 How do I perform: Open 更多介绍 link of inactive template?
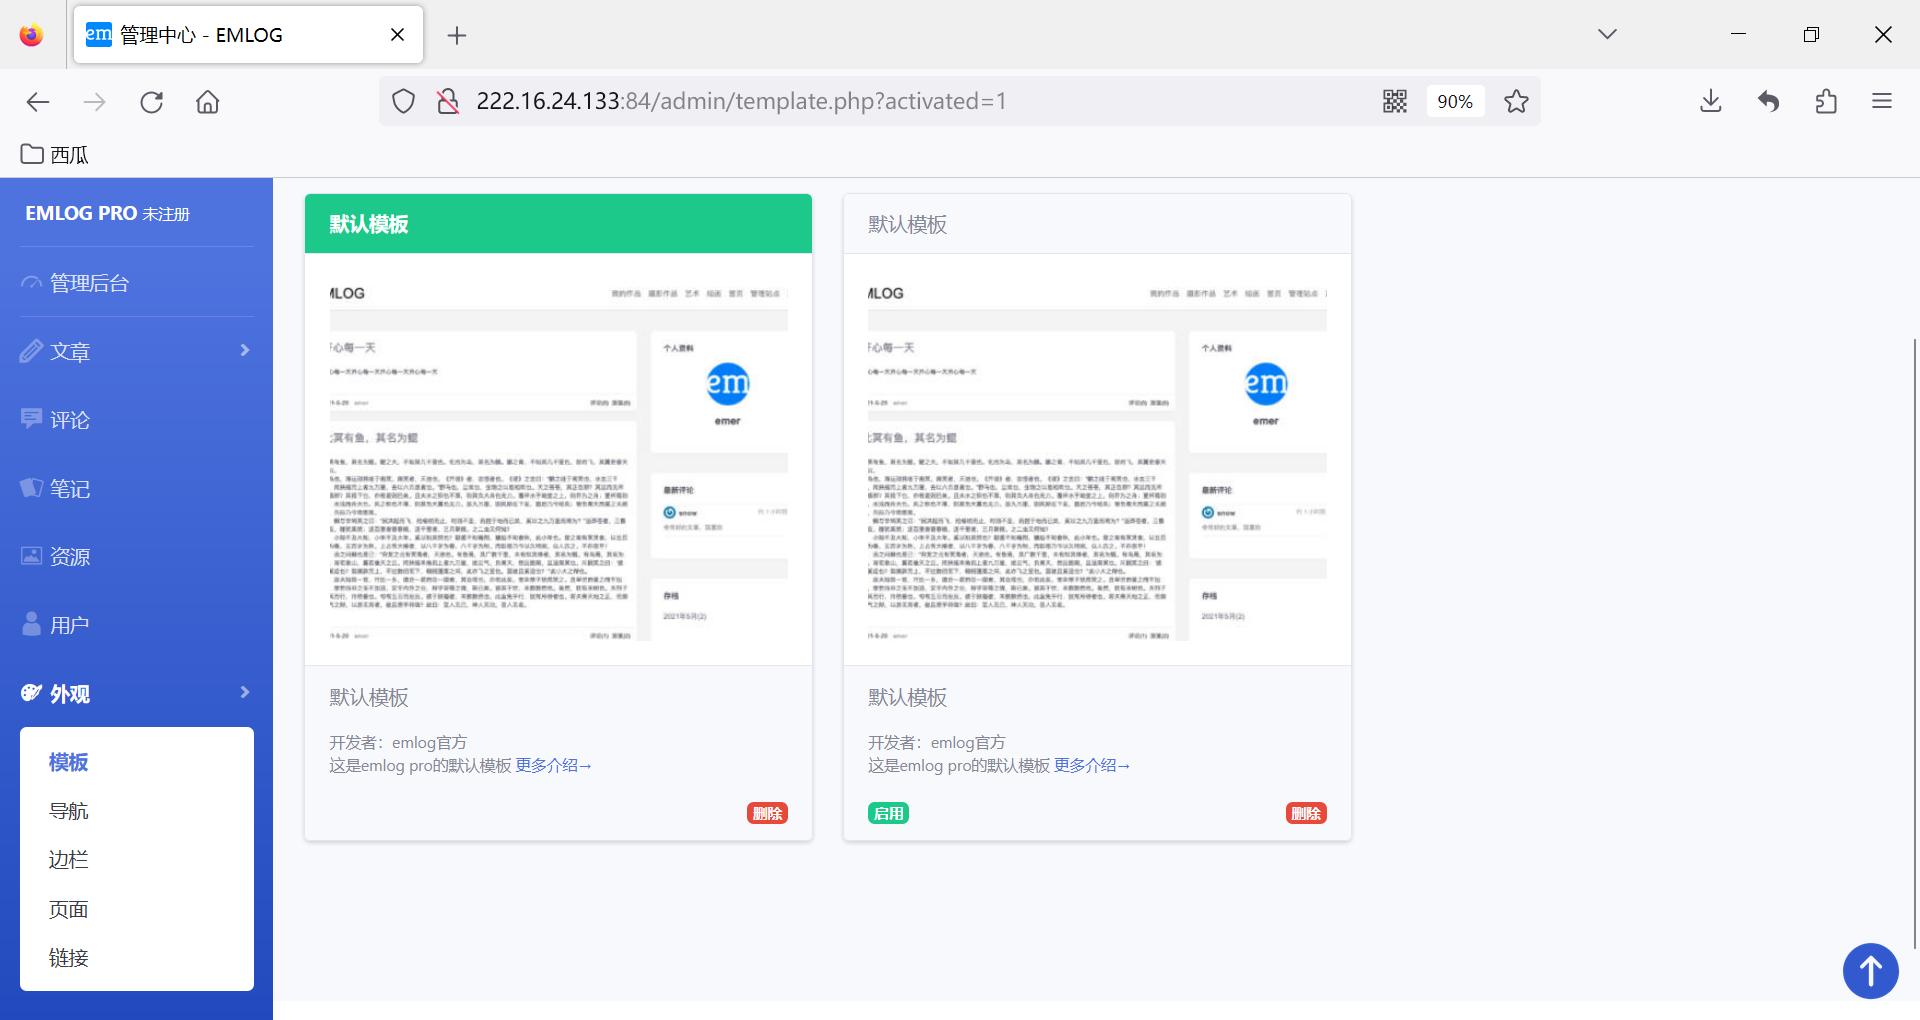click(1092, 766)
